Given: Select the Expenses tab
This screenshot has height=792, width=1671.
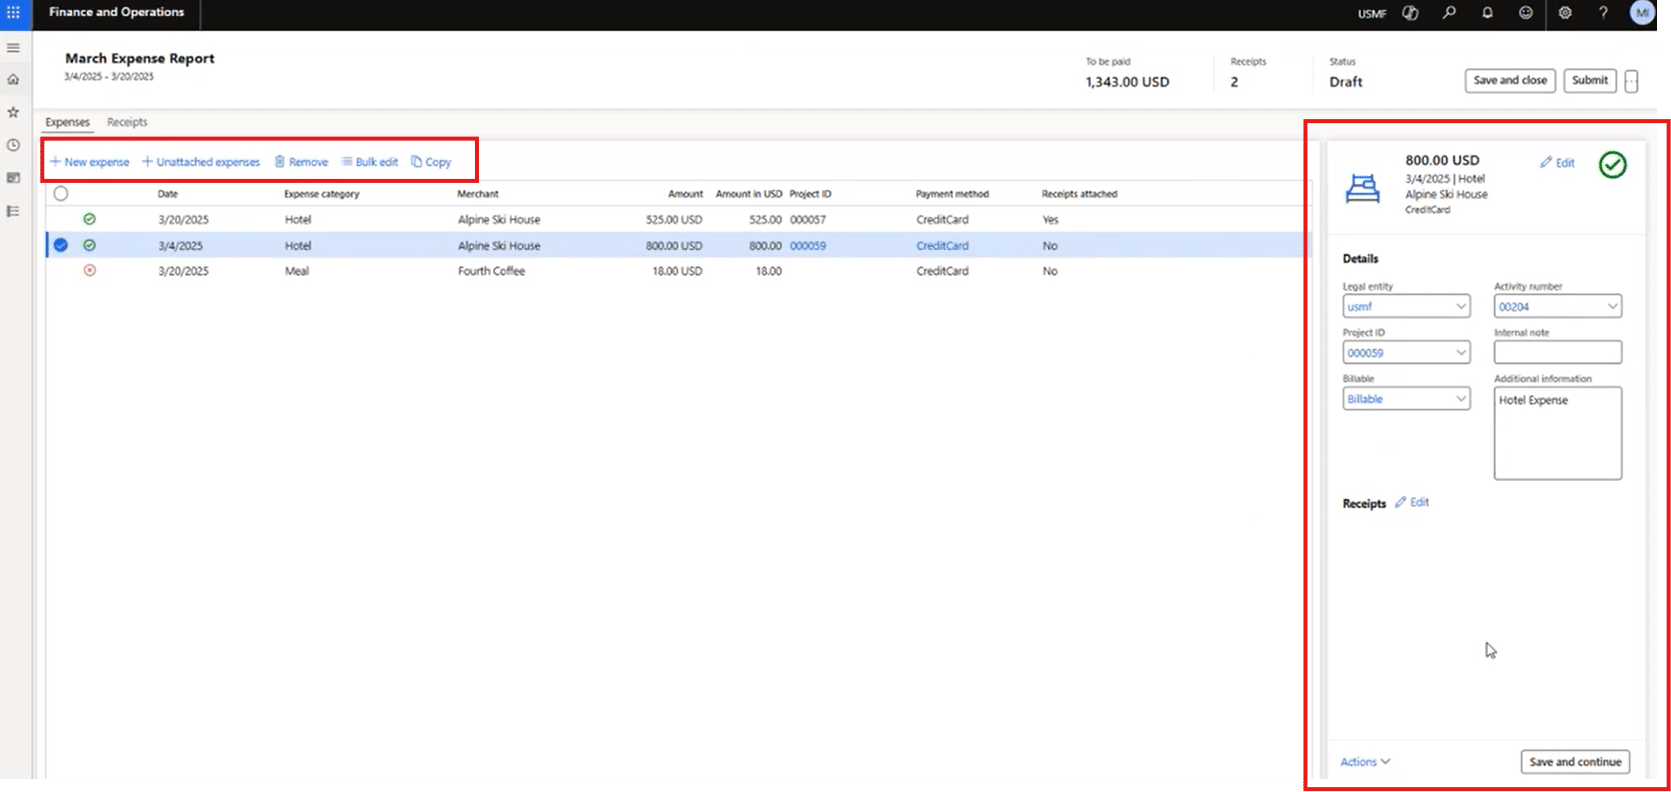Looking at the screenshot, I should tap(67, 122).
